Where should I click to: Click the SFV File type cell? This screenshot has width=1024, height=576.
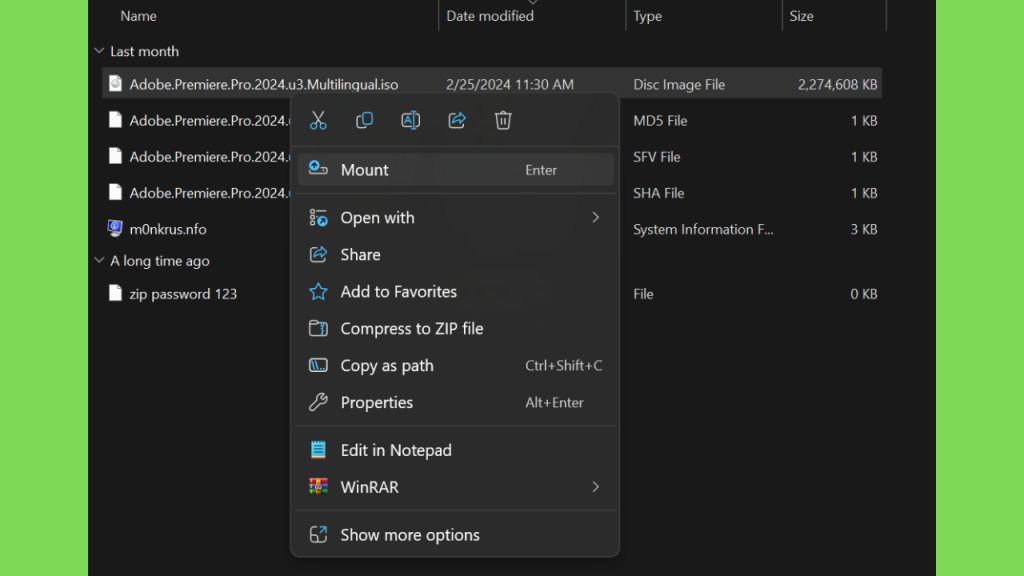(x=656, y=157)
